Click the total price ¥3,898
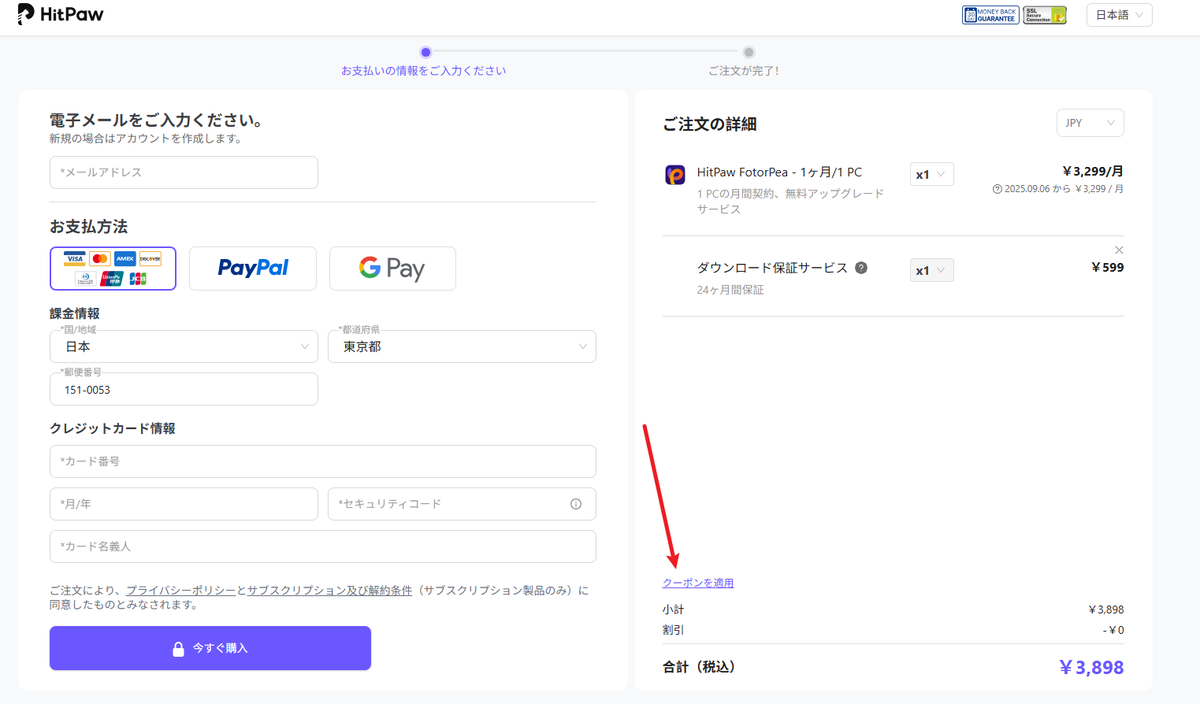 [x=1091, y=667]
